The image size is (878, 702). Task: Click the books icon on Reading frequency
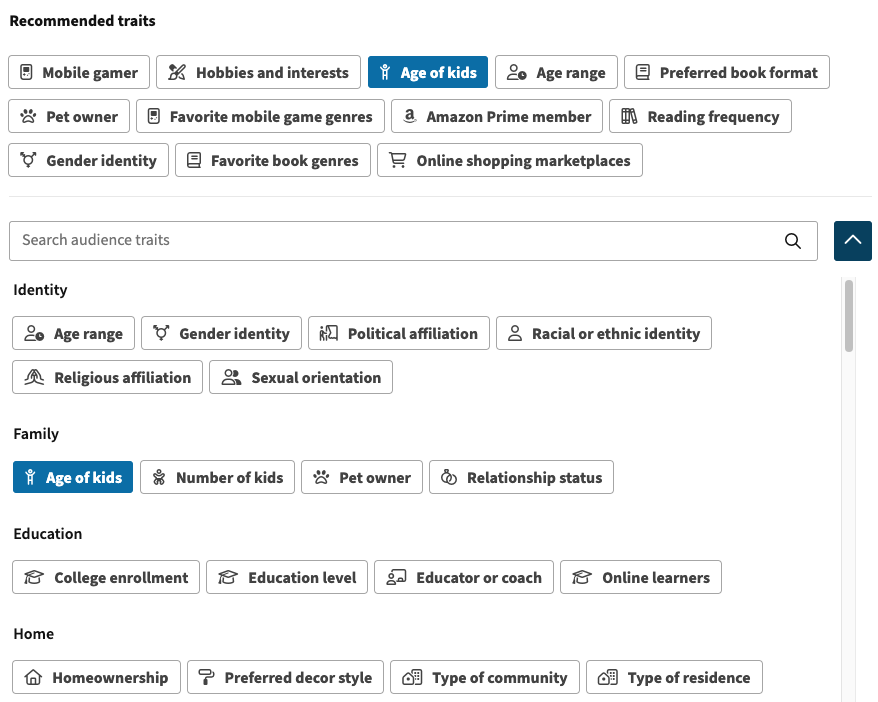[629, 116]
